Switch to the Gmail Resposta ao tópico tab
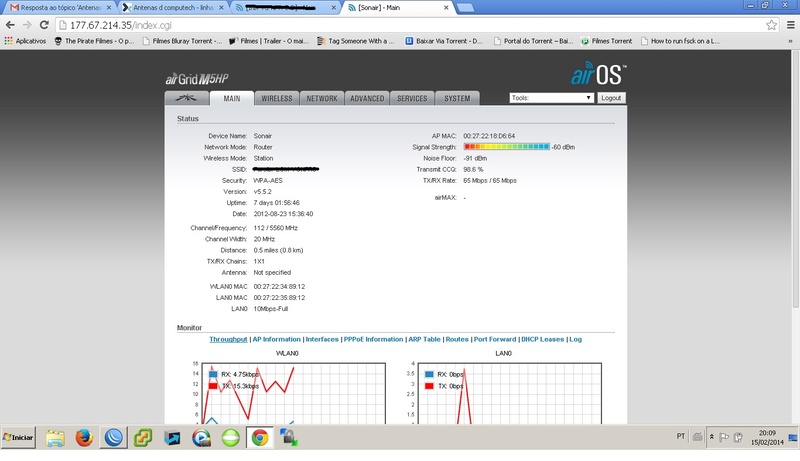The image size is (800, 461). [x=60, y=8]
